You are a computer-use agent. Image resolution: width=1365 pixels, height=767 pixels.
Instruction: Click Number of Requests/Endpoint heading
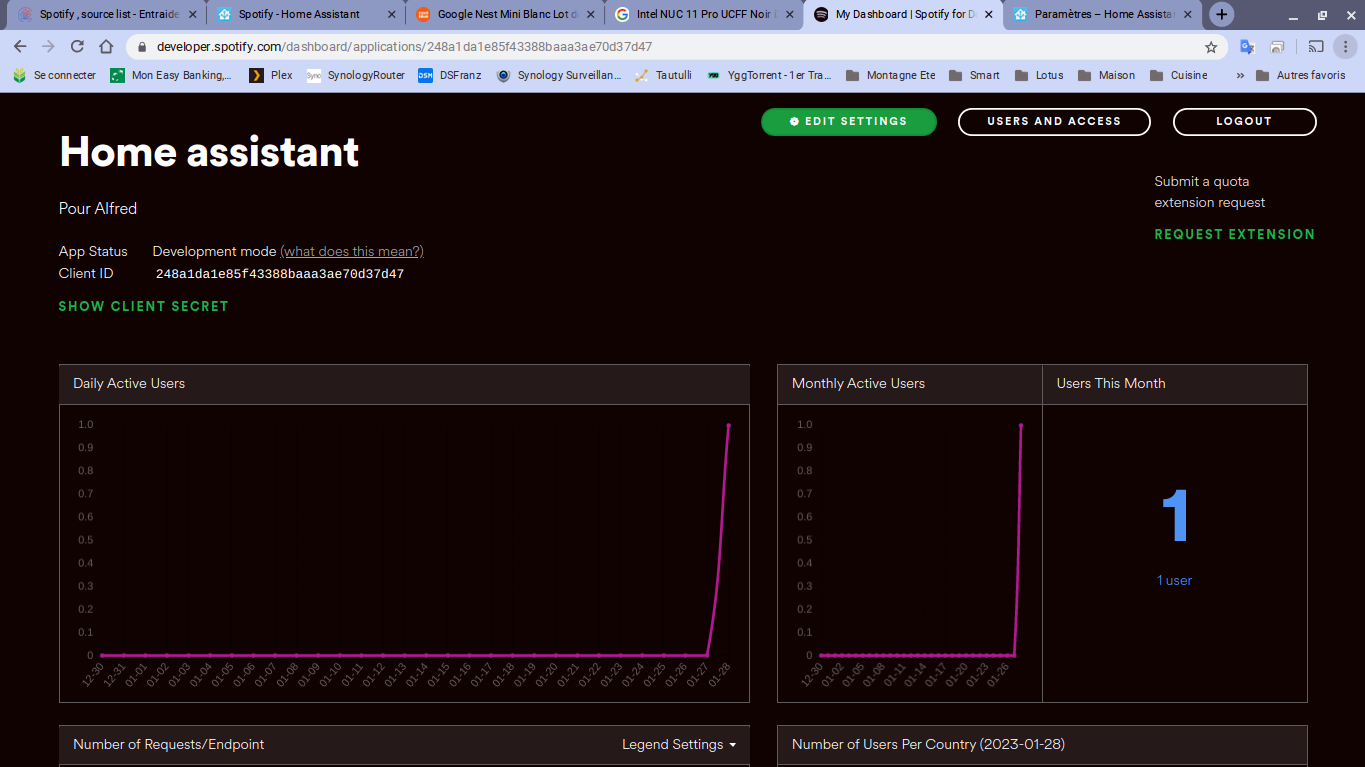169,744
